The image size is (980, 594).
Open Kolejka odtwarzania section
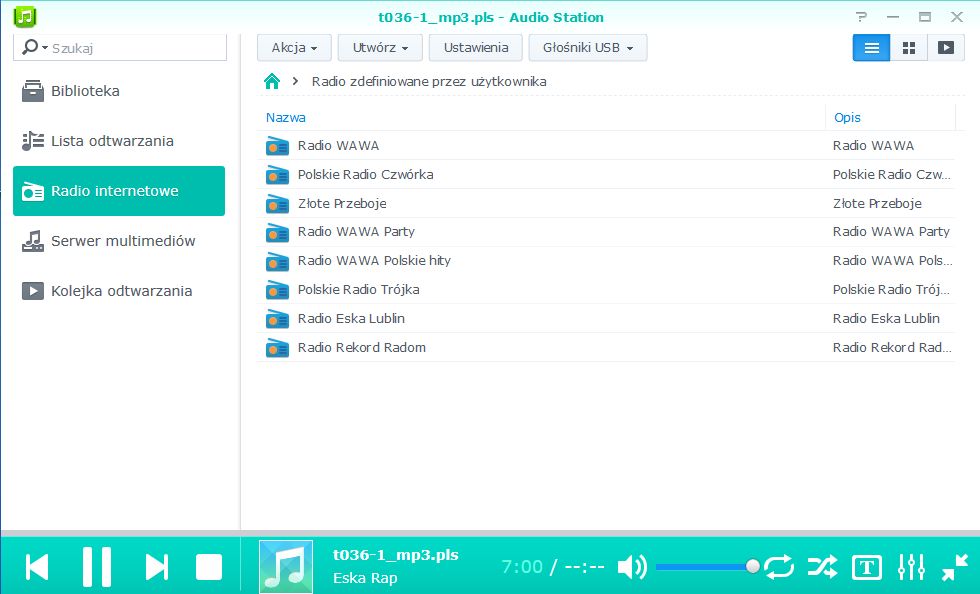pos(119,291)
